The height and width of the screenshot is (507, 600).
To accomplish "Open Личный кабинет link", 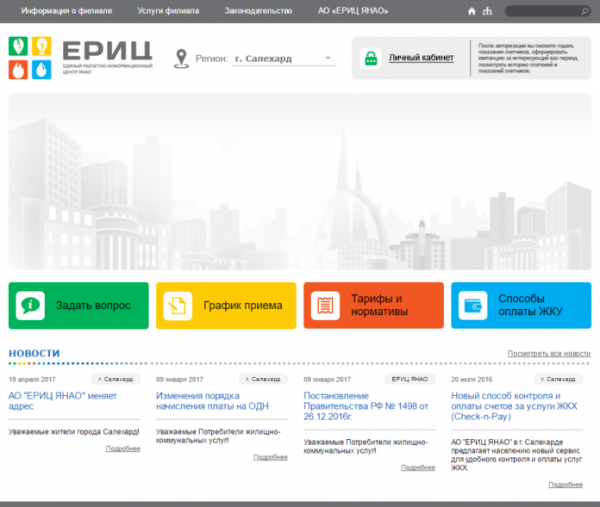I will point(421,58).
